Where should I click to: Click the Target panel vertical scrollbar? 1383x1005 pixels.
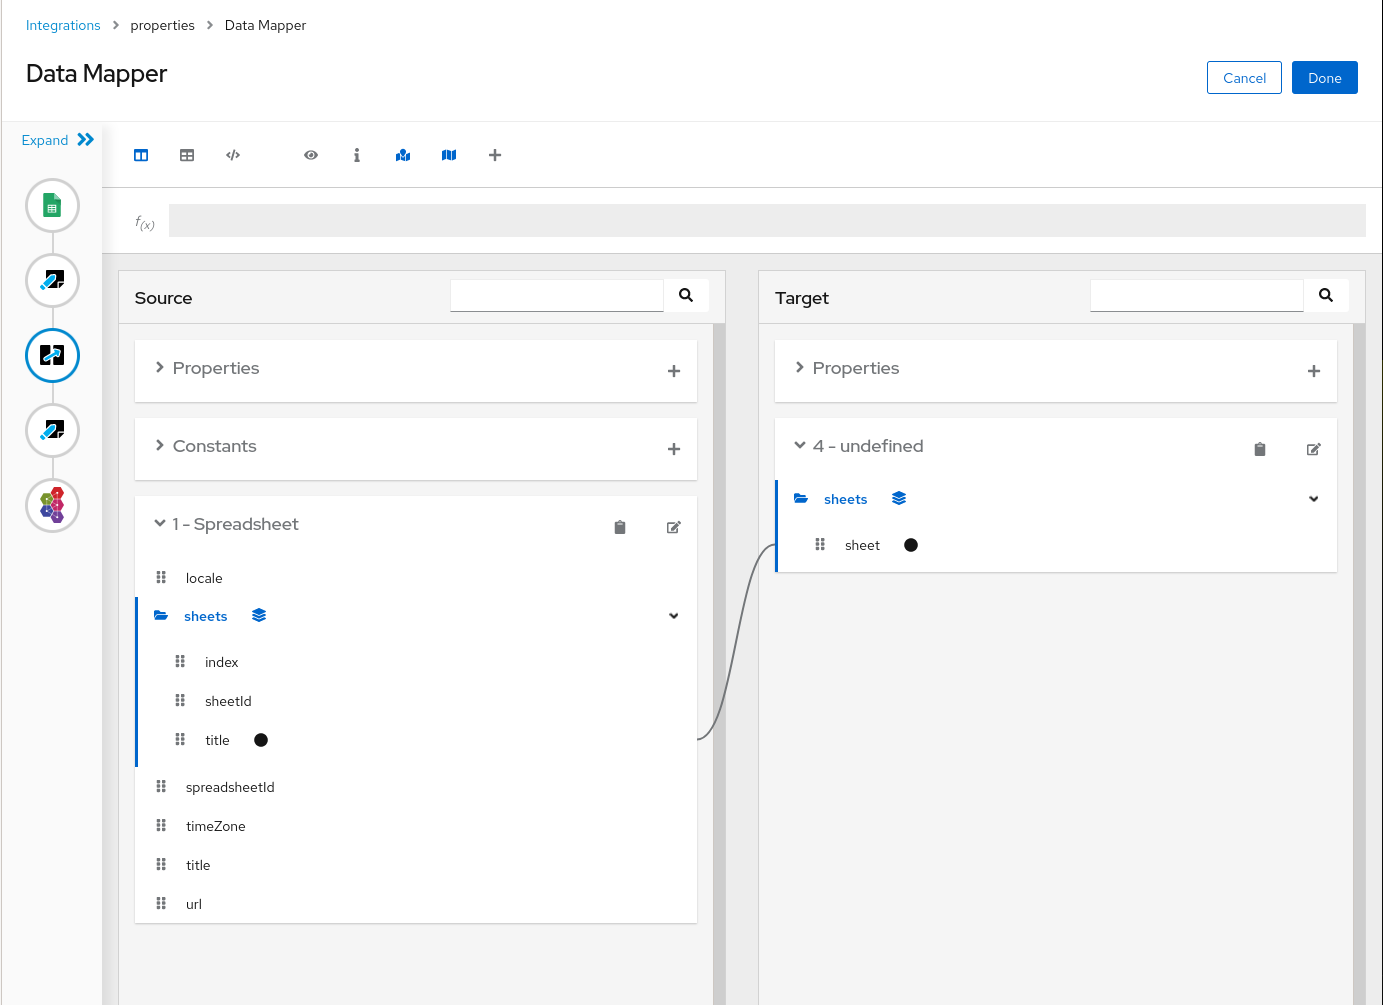pos(1359,664)
